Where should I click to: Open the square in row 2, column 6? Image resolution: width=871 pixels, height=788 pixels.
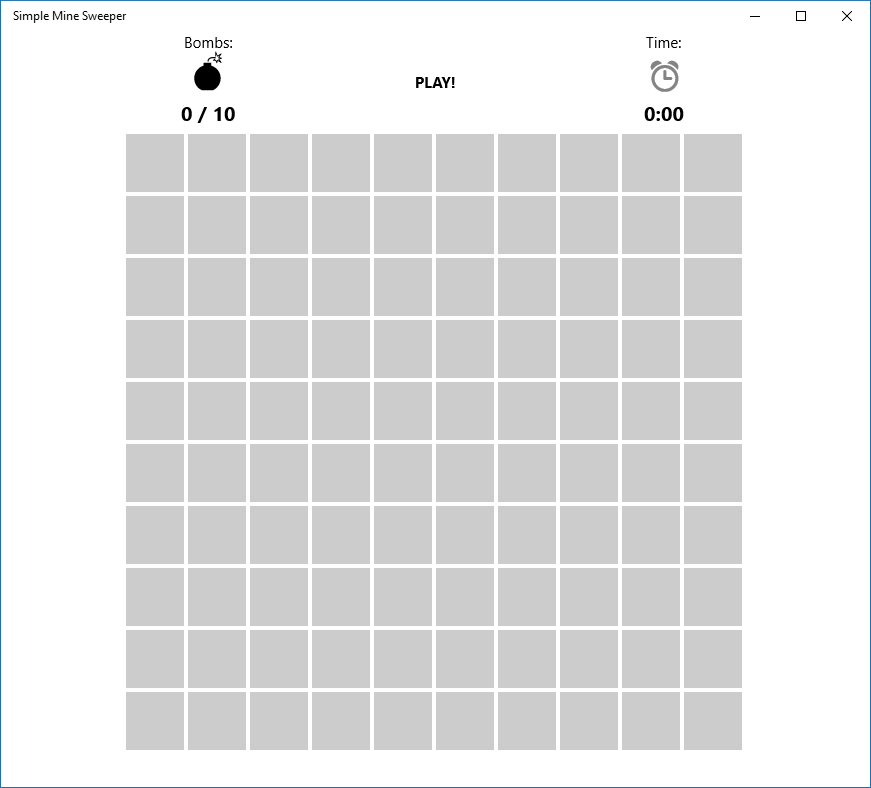tap(465, 225)
